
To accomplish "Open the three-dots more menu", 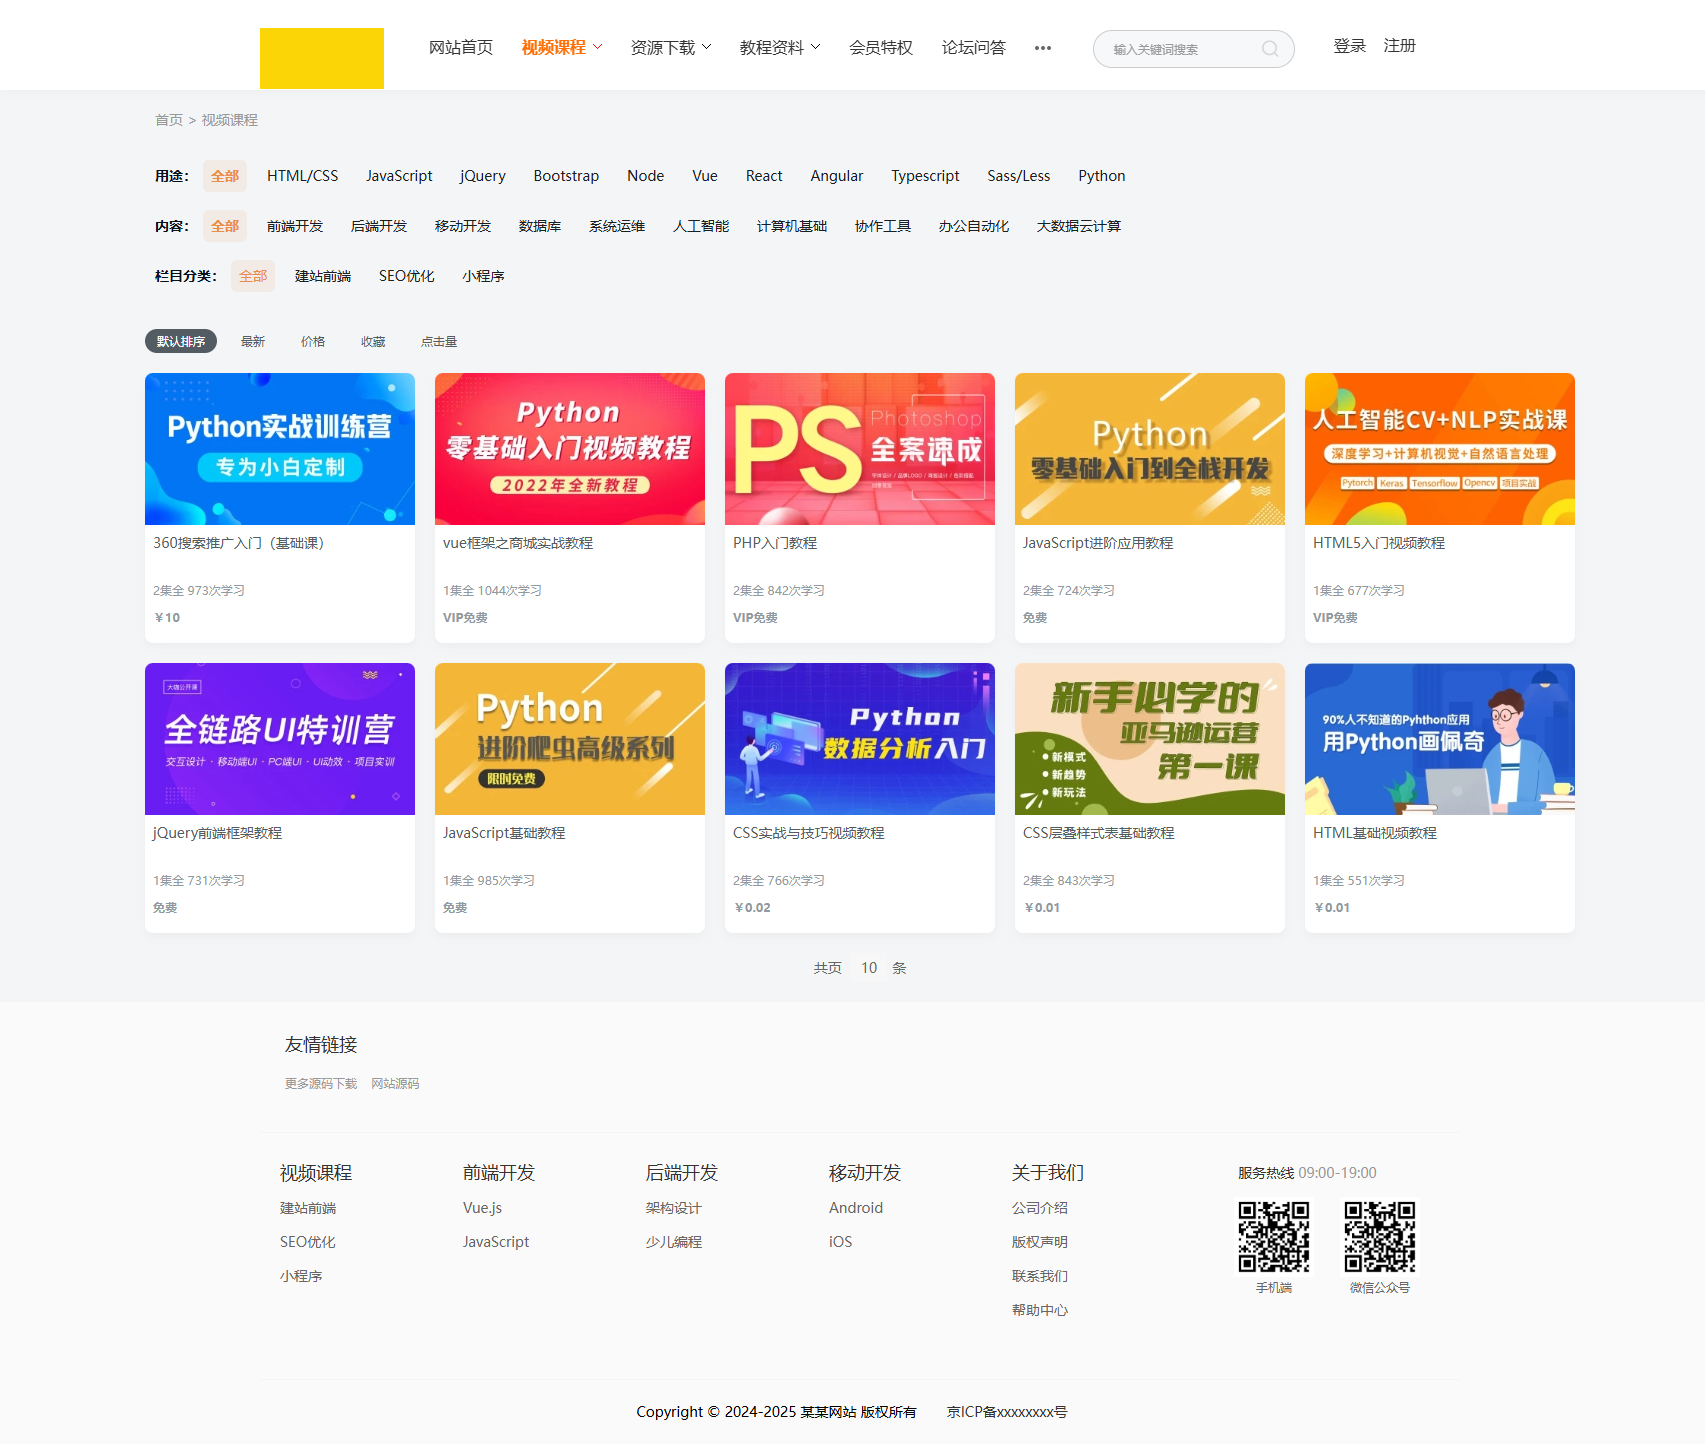I will click(x=1042, y=48).
